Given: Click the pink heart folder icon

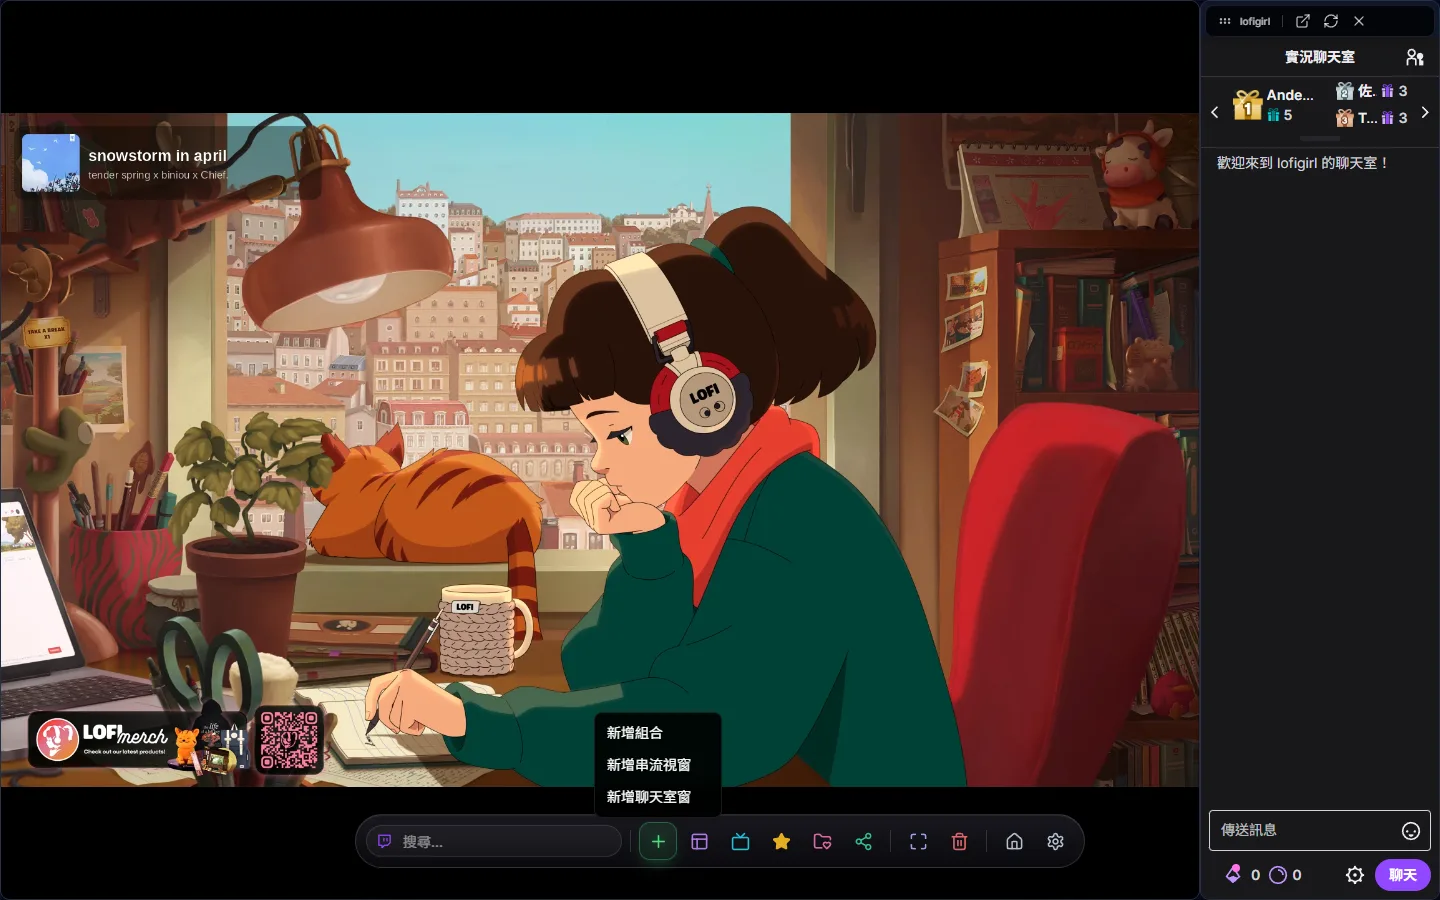Looking at the screenshot, I should pos(823,842).
